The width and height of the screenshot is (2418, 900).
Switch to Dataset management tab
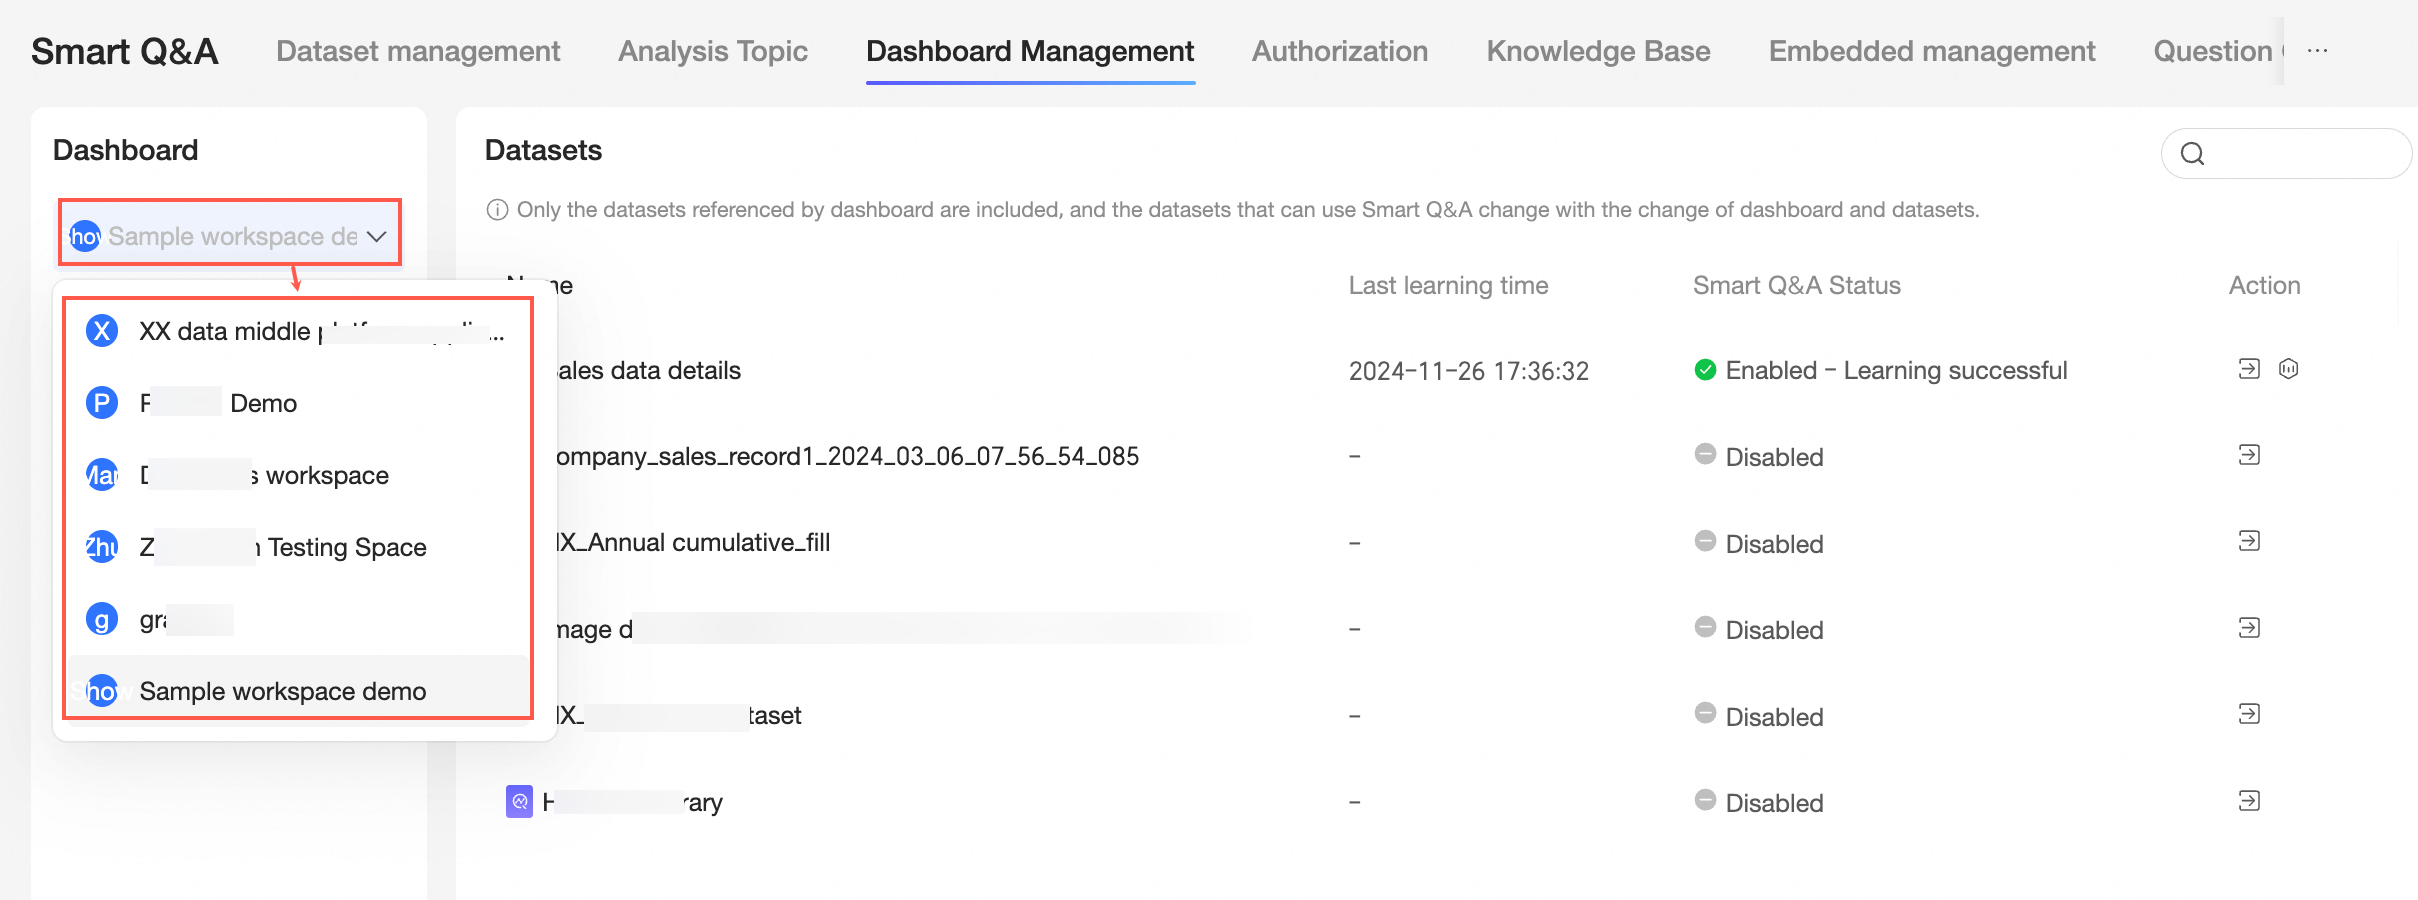tap(418, 51)
